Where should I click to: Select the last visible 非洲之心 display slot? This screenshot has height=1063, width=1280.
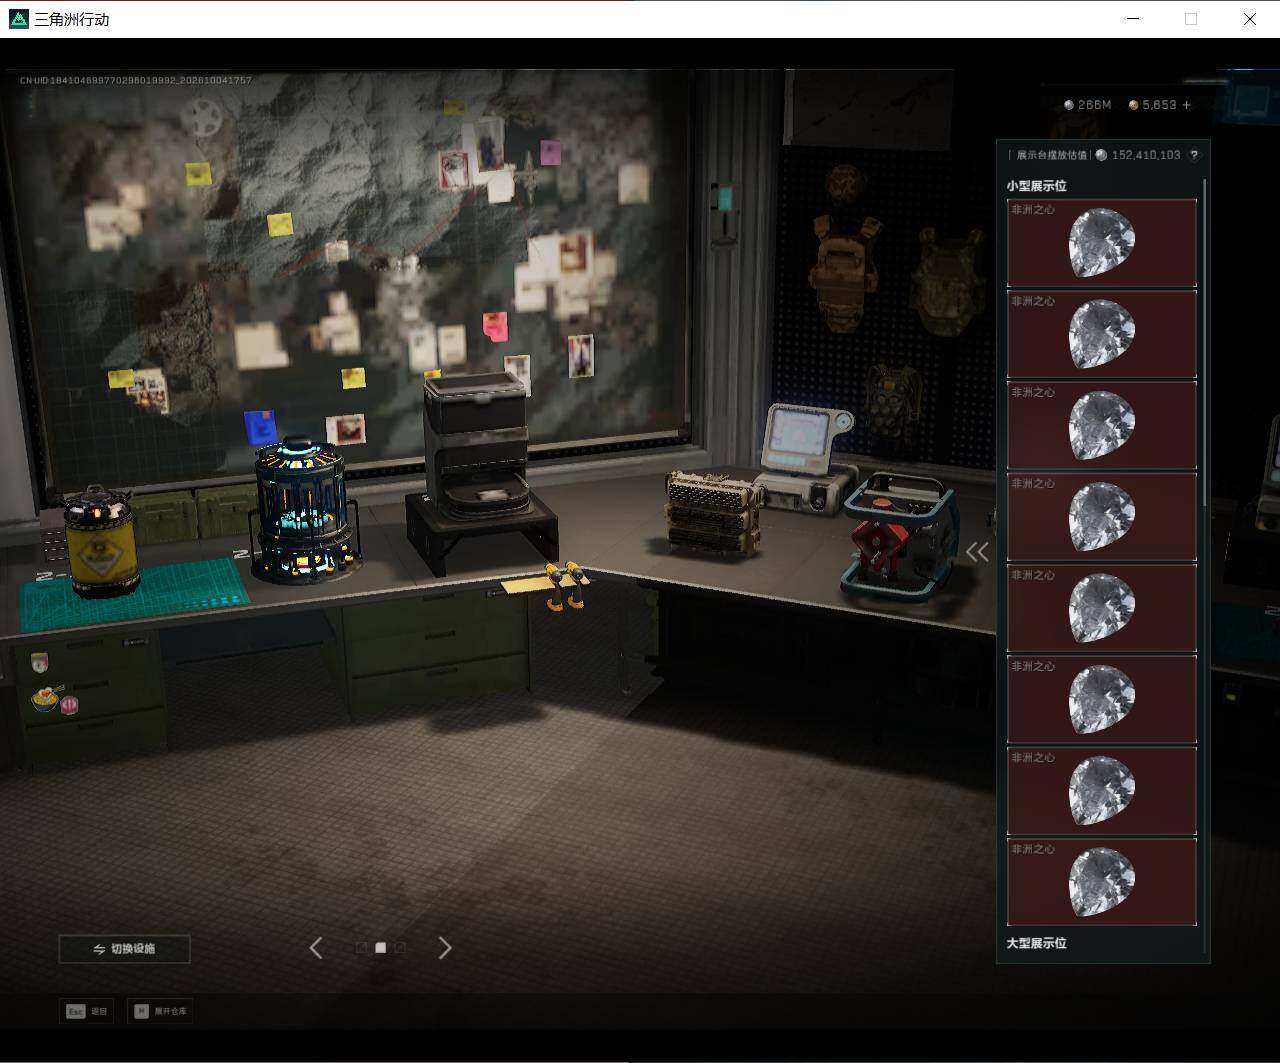(1101, 882)
